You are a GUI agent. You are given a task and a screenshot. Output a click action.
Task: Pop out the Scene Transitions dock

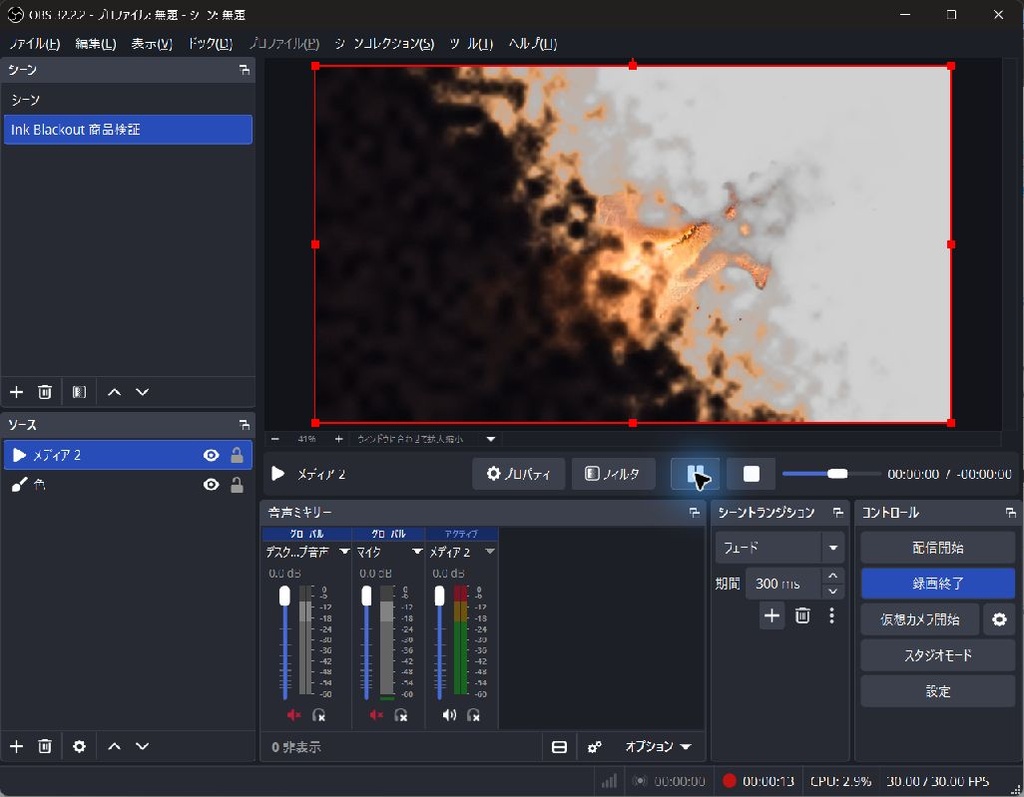tap(838, 513)
